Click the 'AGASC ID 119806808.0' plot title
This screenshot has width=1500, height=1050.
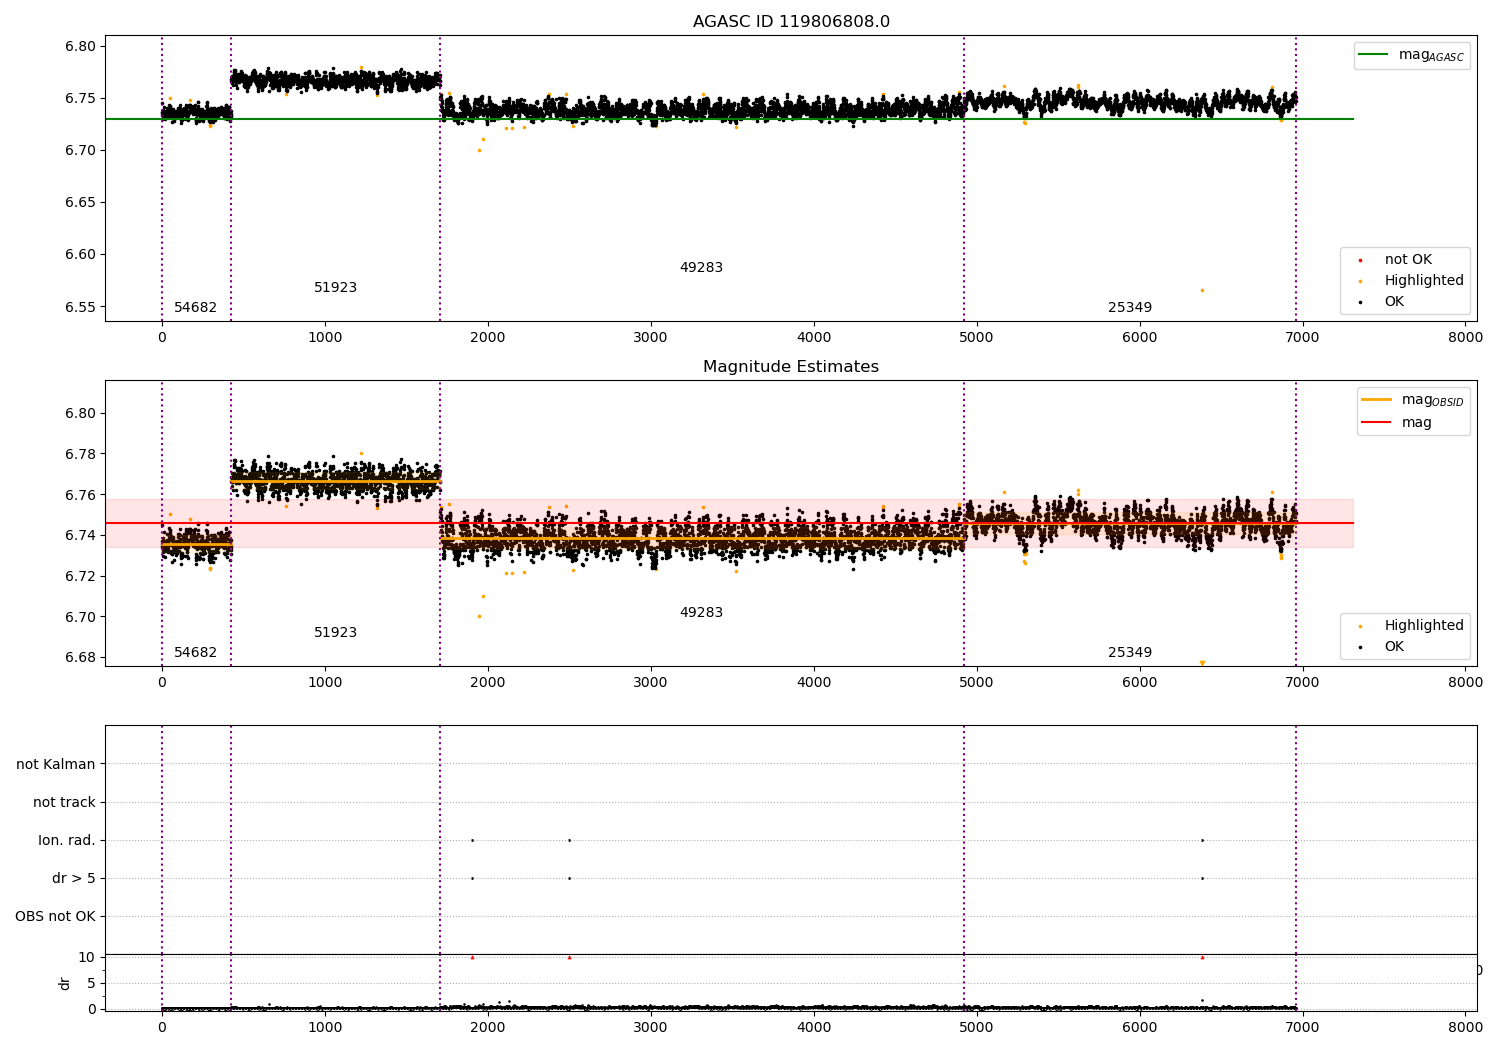point(791,22)
